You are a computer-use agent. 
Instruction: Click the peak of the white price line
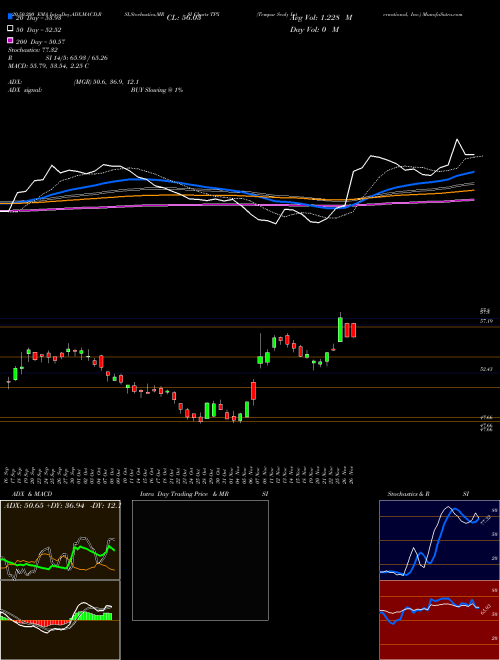457,140
